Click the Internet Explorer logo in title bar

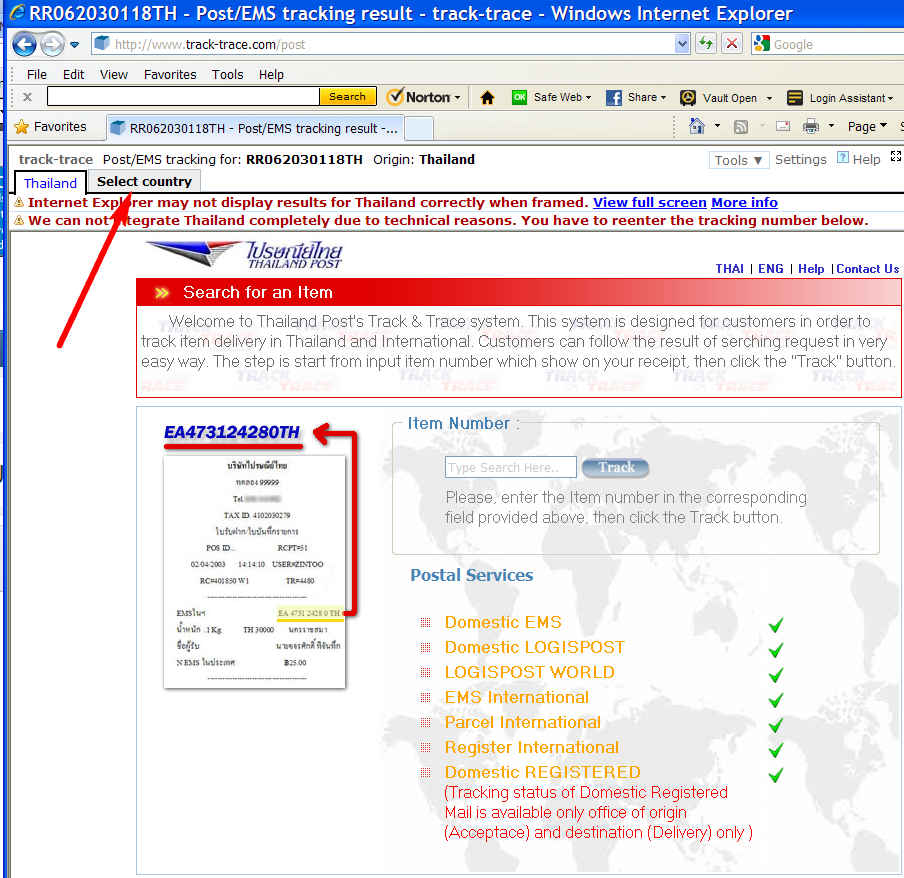pyautogui.click(x=17, y=13)
